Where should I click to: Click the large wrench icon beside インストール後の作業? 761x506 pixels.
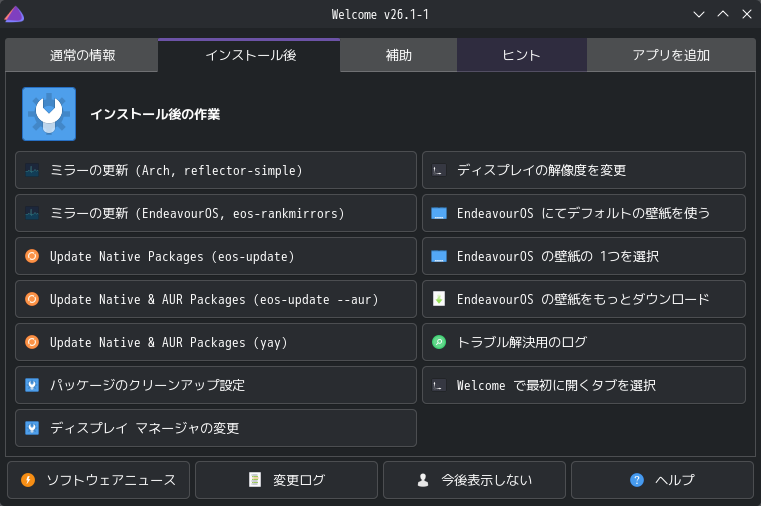pyautogui.click(x=49, y=114)
